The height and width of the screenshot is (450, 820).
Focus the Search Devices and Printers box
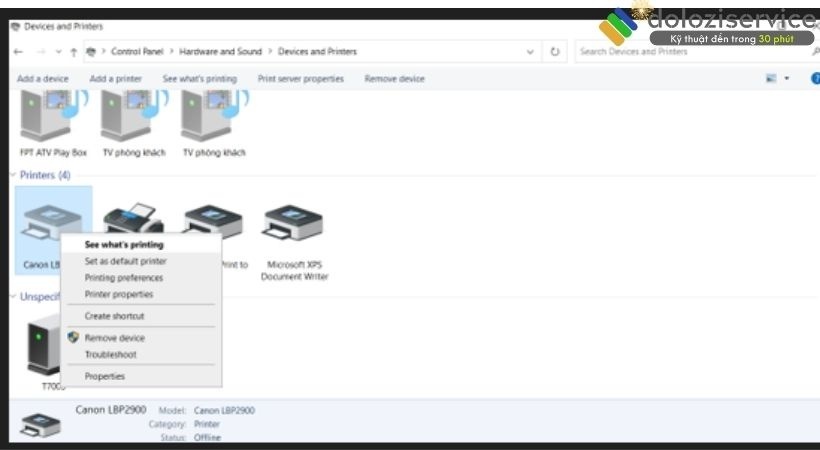tap(697, 52)
